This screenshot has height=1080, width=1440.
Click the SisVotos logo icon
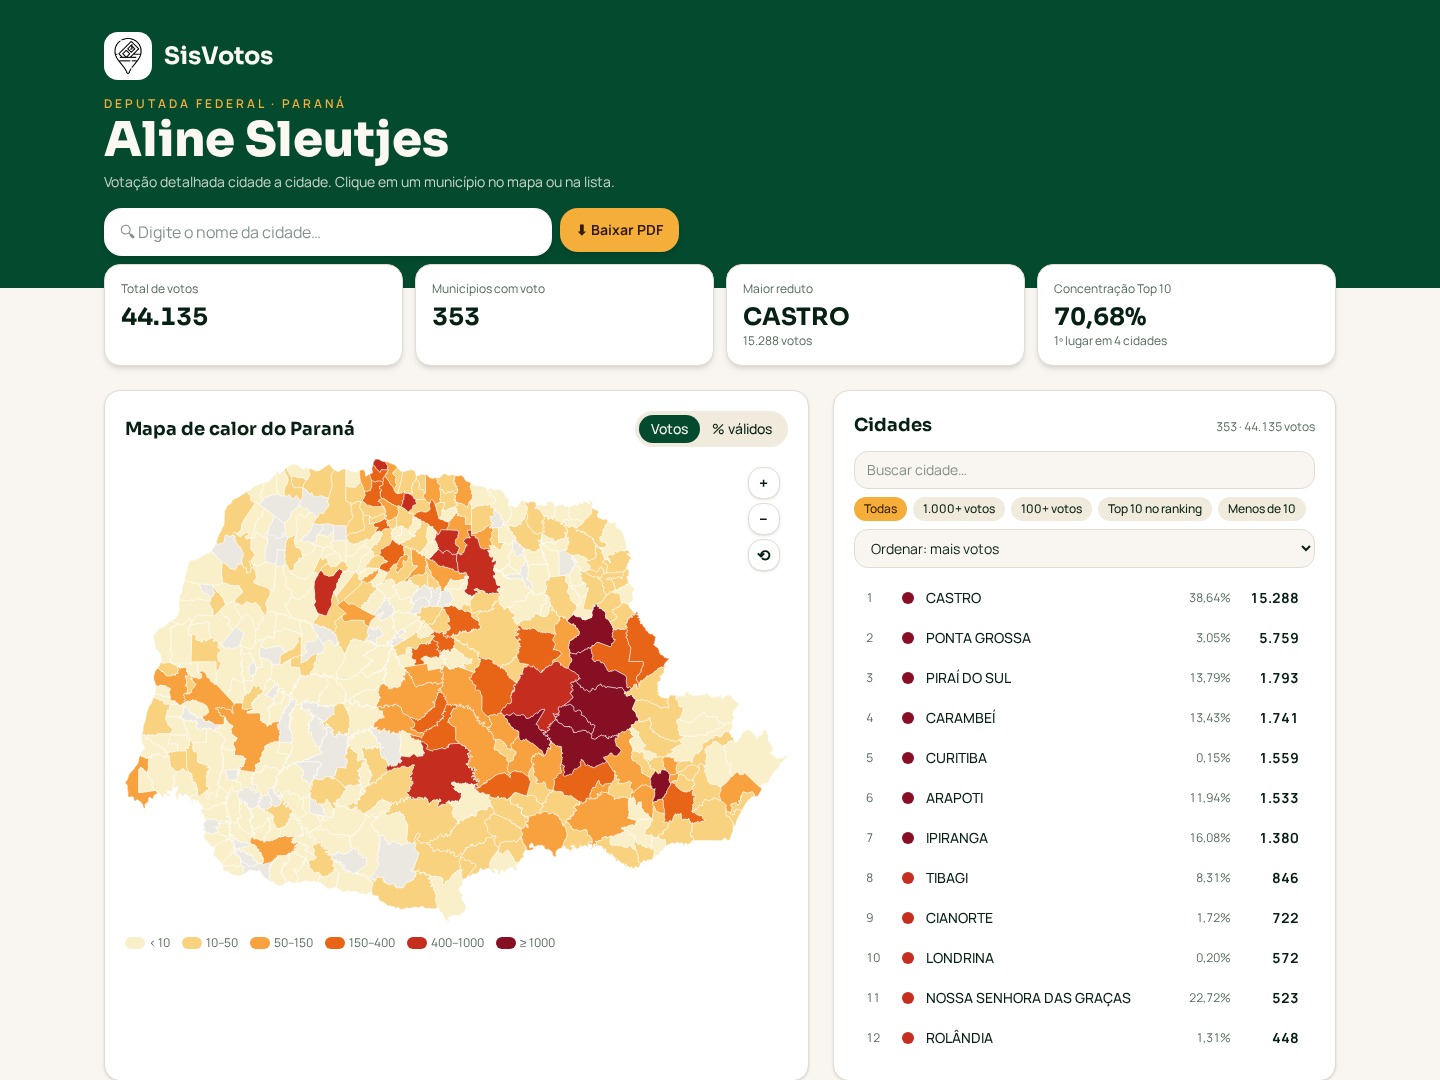pyautogui.click(x=128, y=56)
